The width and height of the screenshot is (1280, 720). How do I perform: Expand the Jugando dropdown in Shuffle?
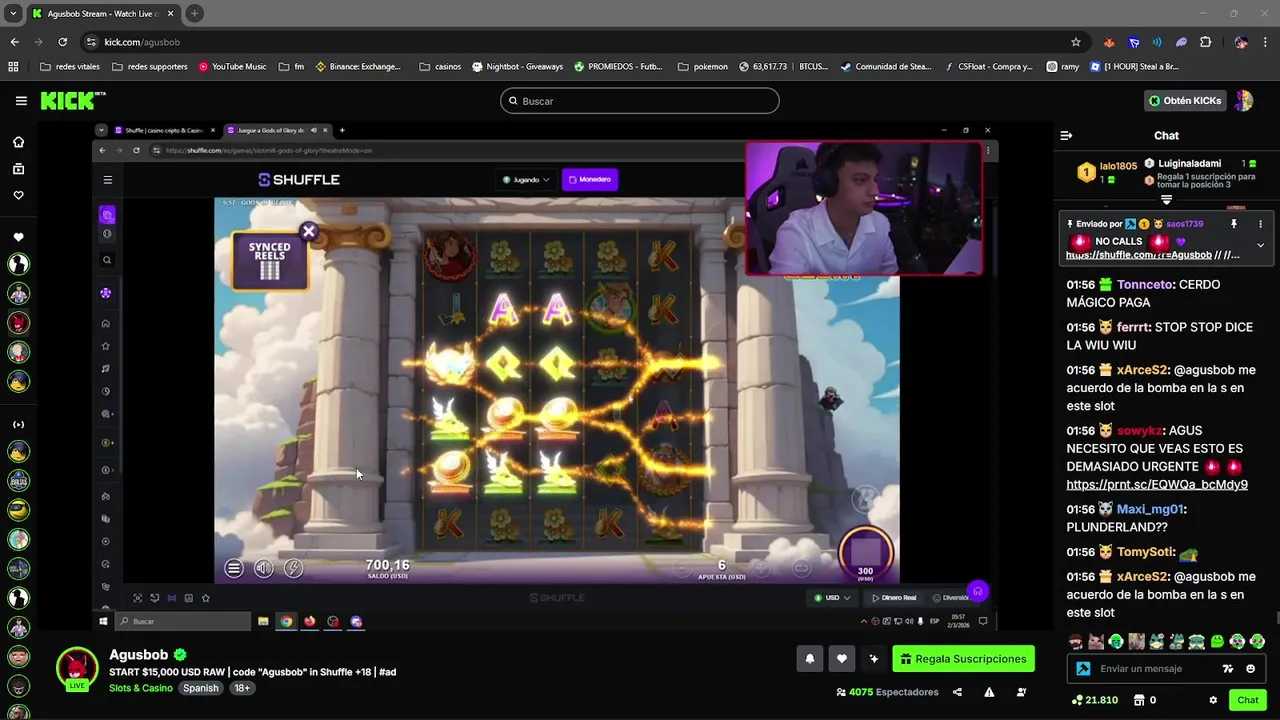(526, 180)
